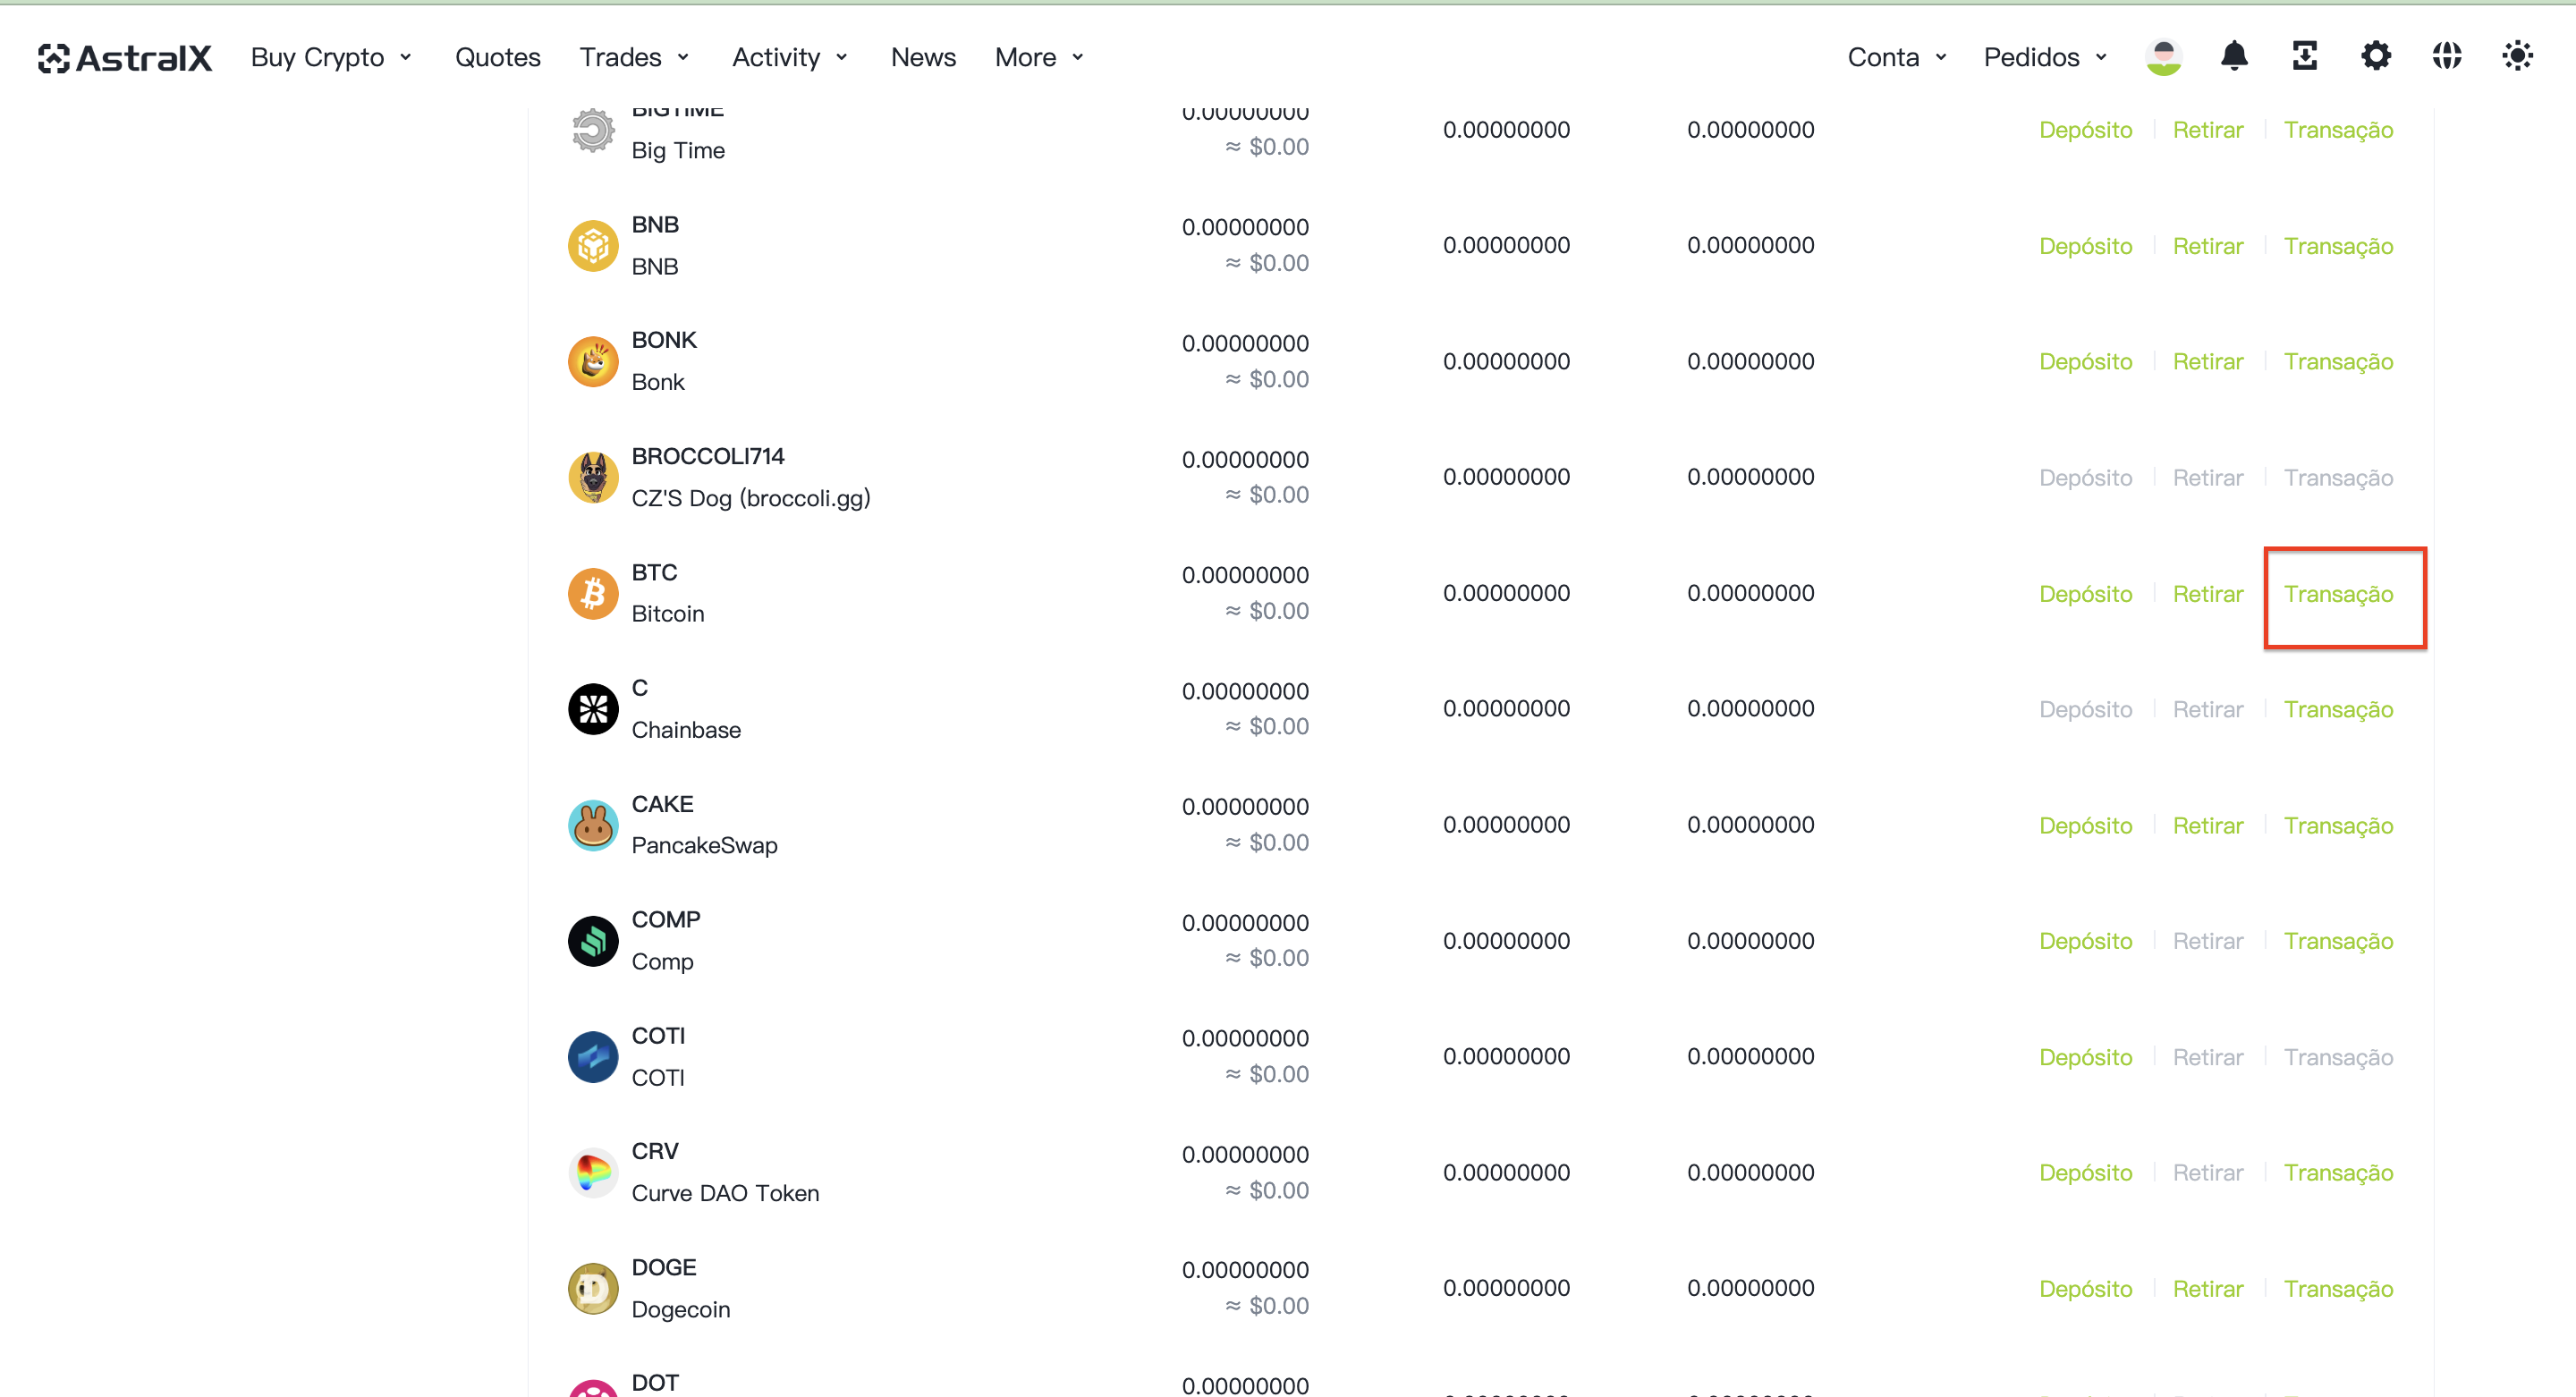Expand the Pedidos dropdown
2576x1397 pixels.
coord(2045,57)
